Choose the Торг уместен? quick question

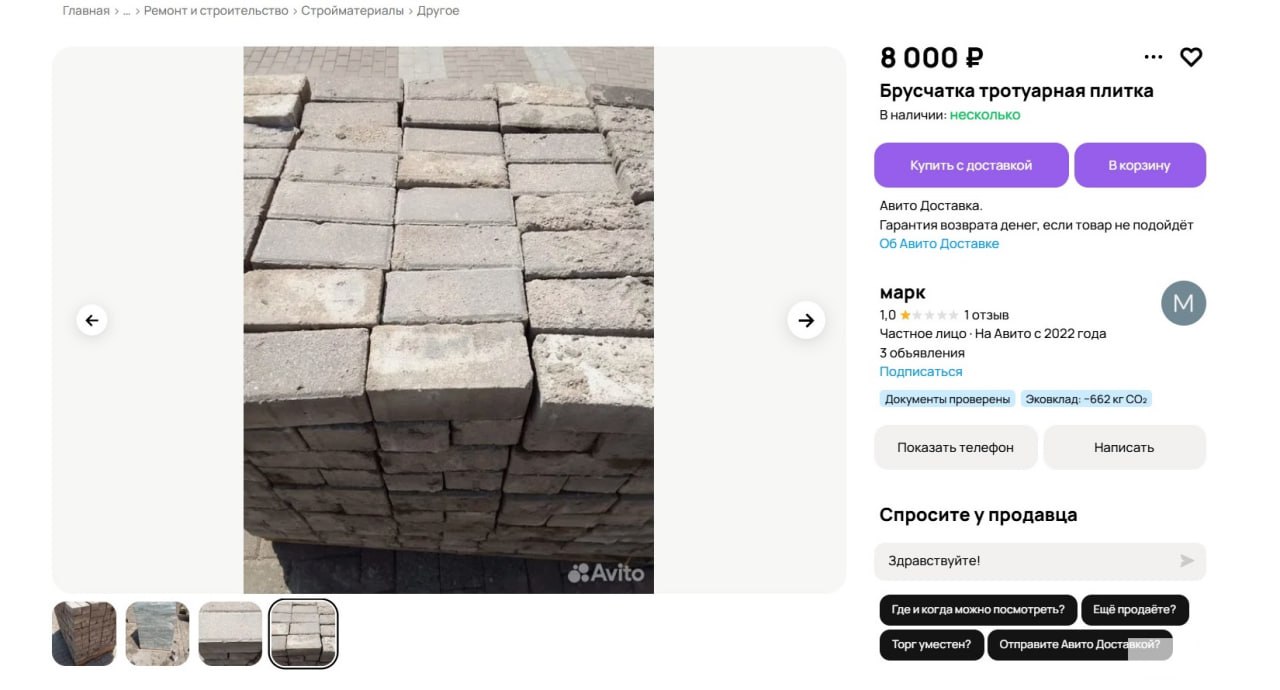[x=931, y=645]
